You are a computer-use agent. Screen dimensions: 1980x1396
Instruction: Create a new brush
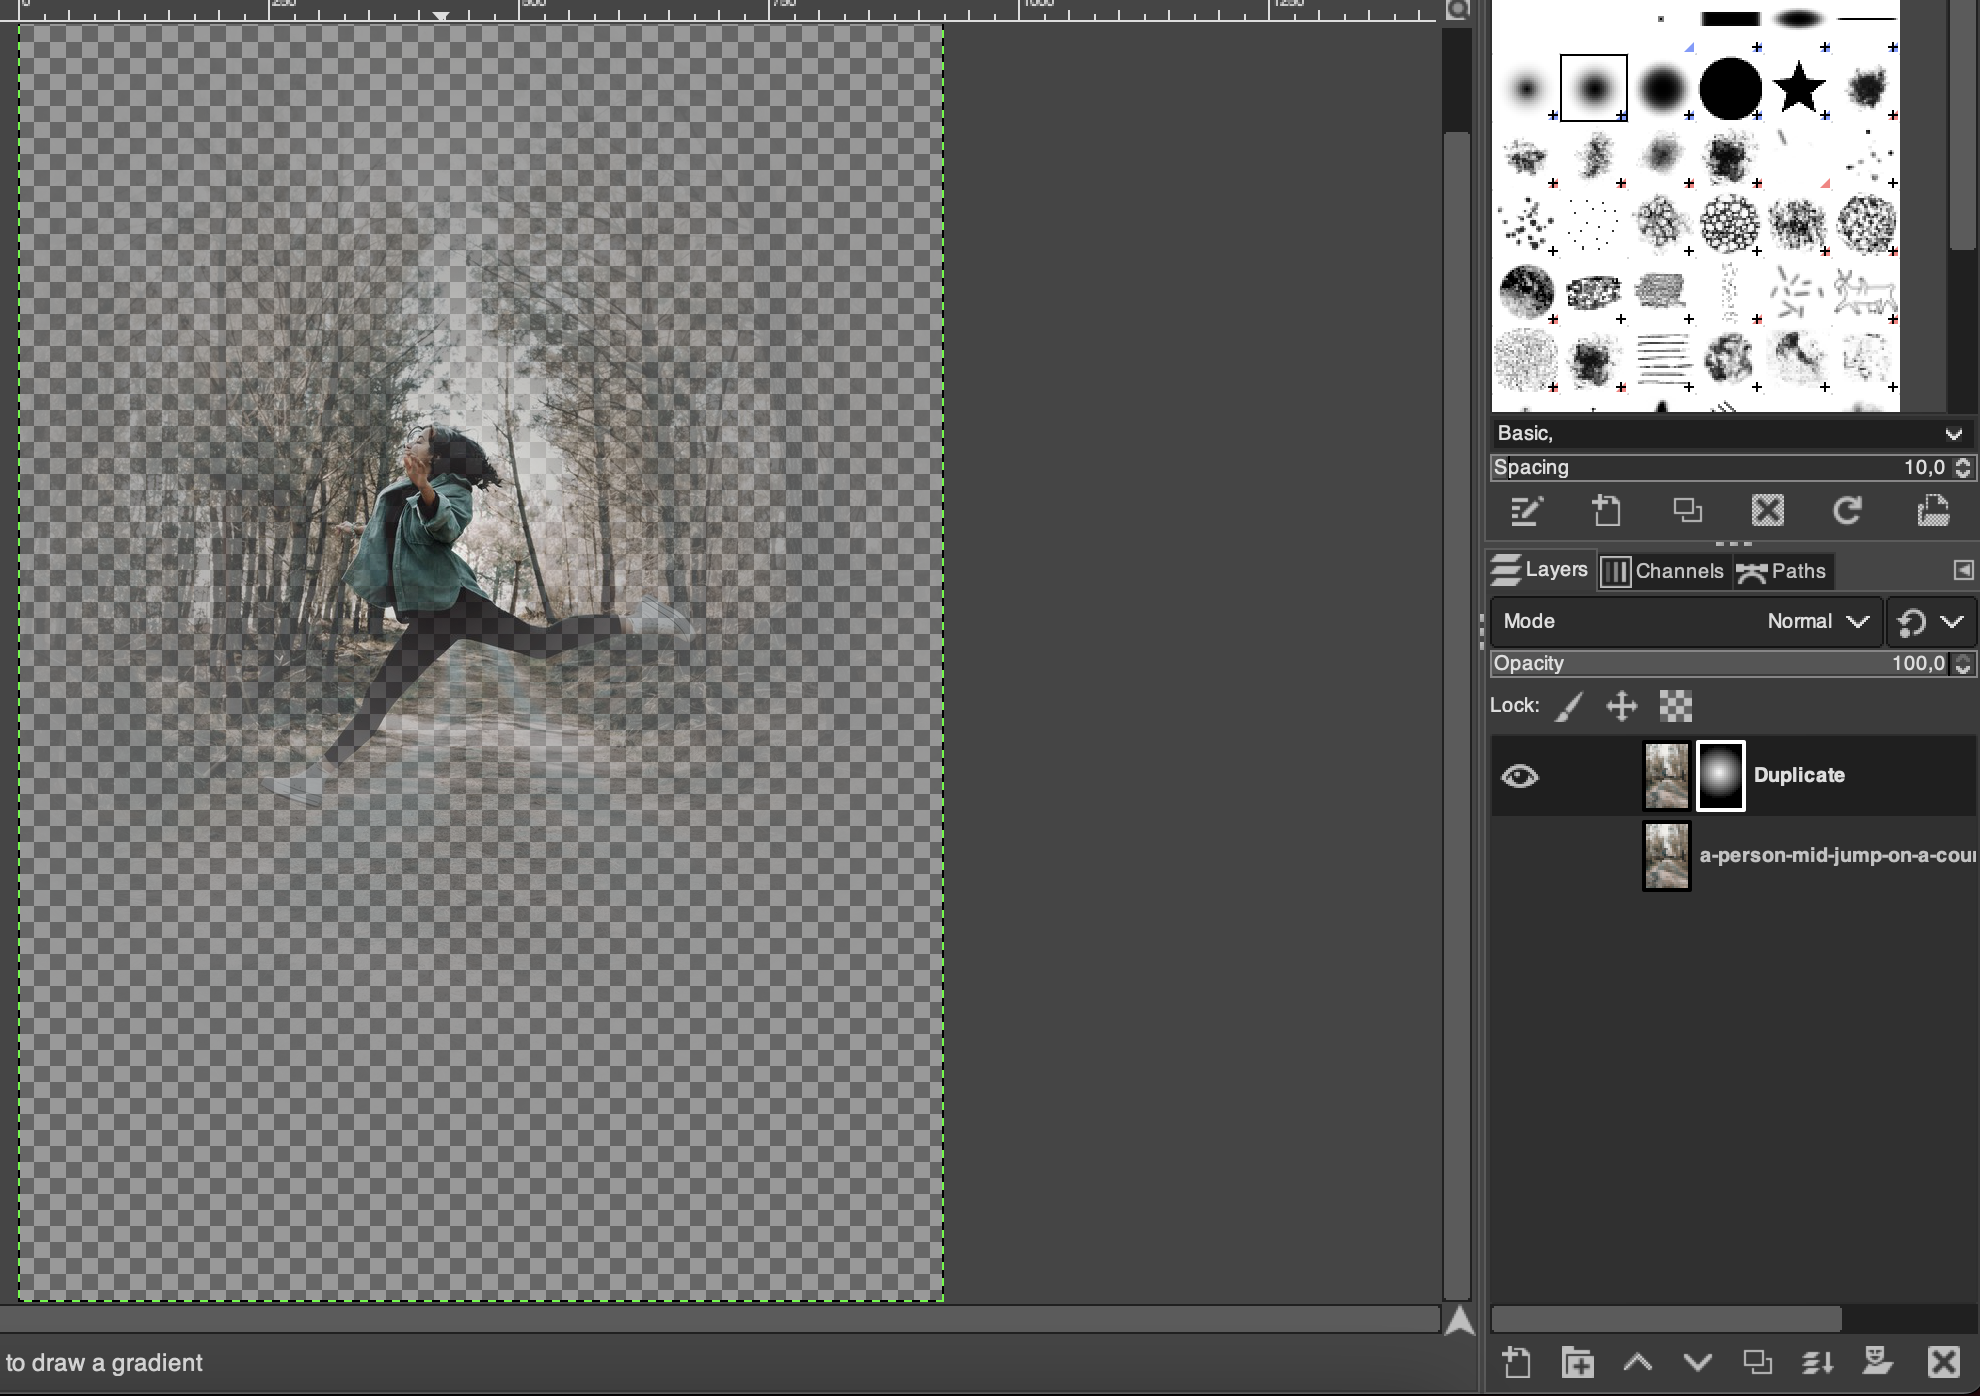[1606, 511]
